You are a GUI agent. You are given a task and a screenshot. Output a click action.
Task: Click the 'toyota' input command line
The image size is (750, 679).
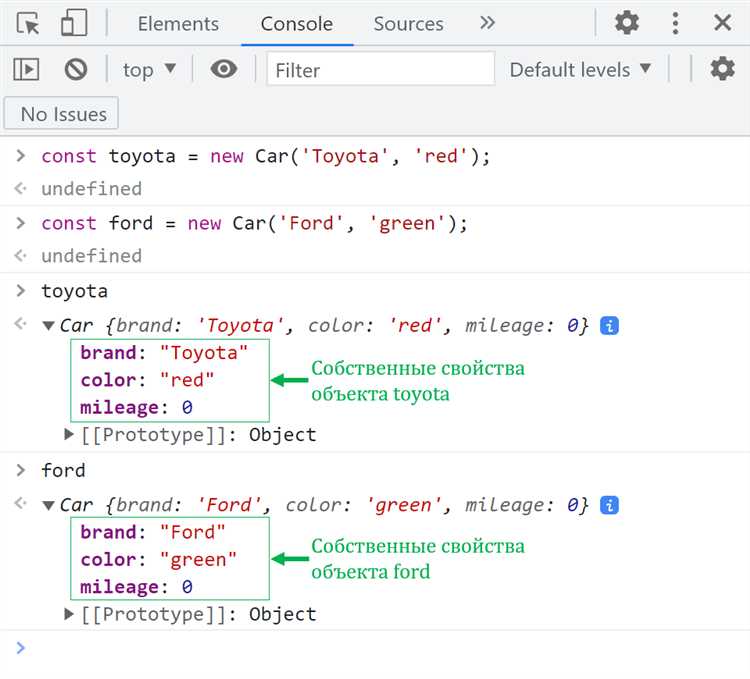75,291
